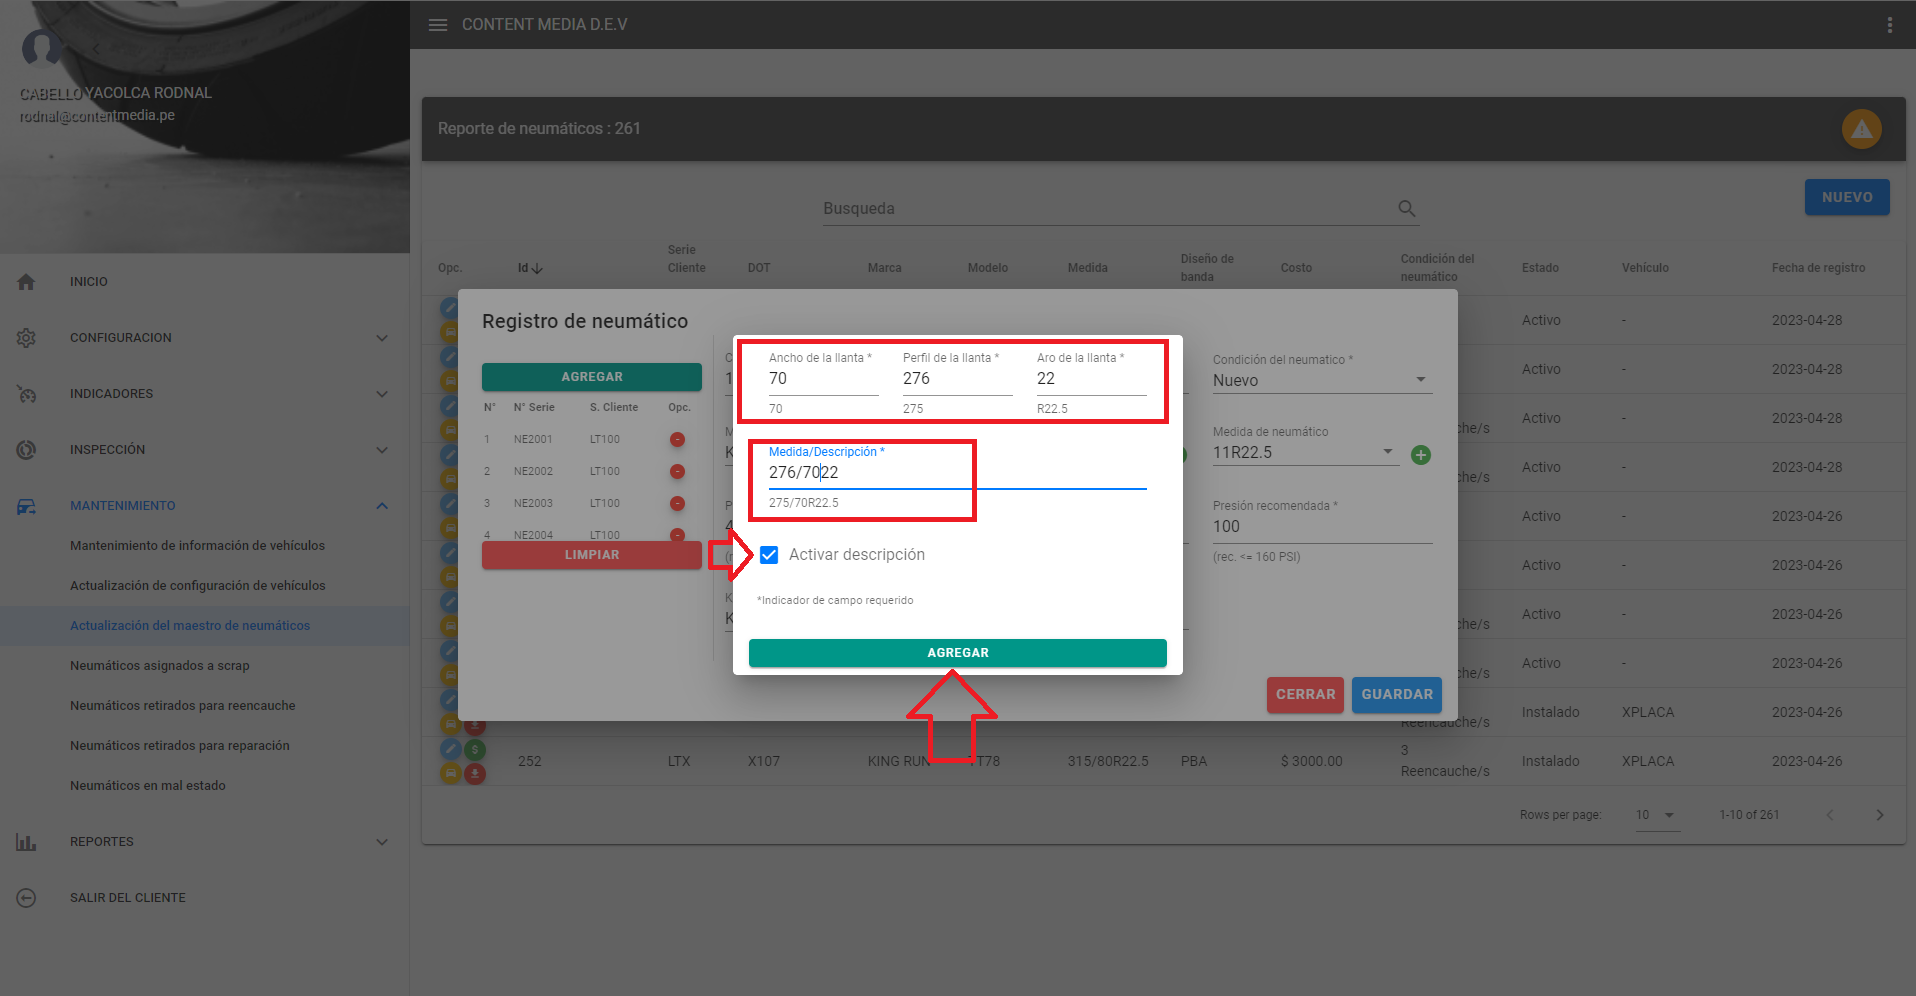Uncheck the Activar descripción checkbox

pyautogui.click(x=769, y=555)
